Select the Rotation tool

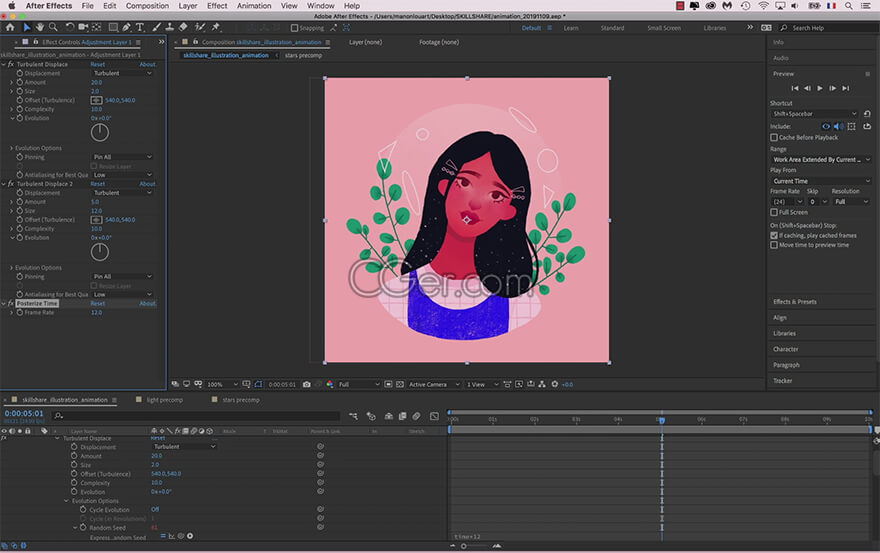click(x=70, y=27)
